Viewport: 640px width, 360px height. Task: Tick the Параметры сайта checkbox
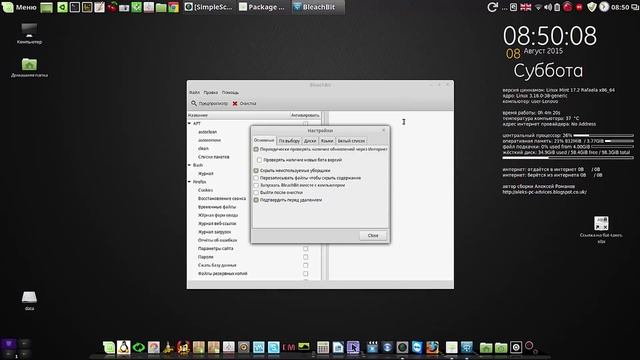point(305,249)
